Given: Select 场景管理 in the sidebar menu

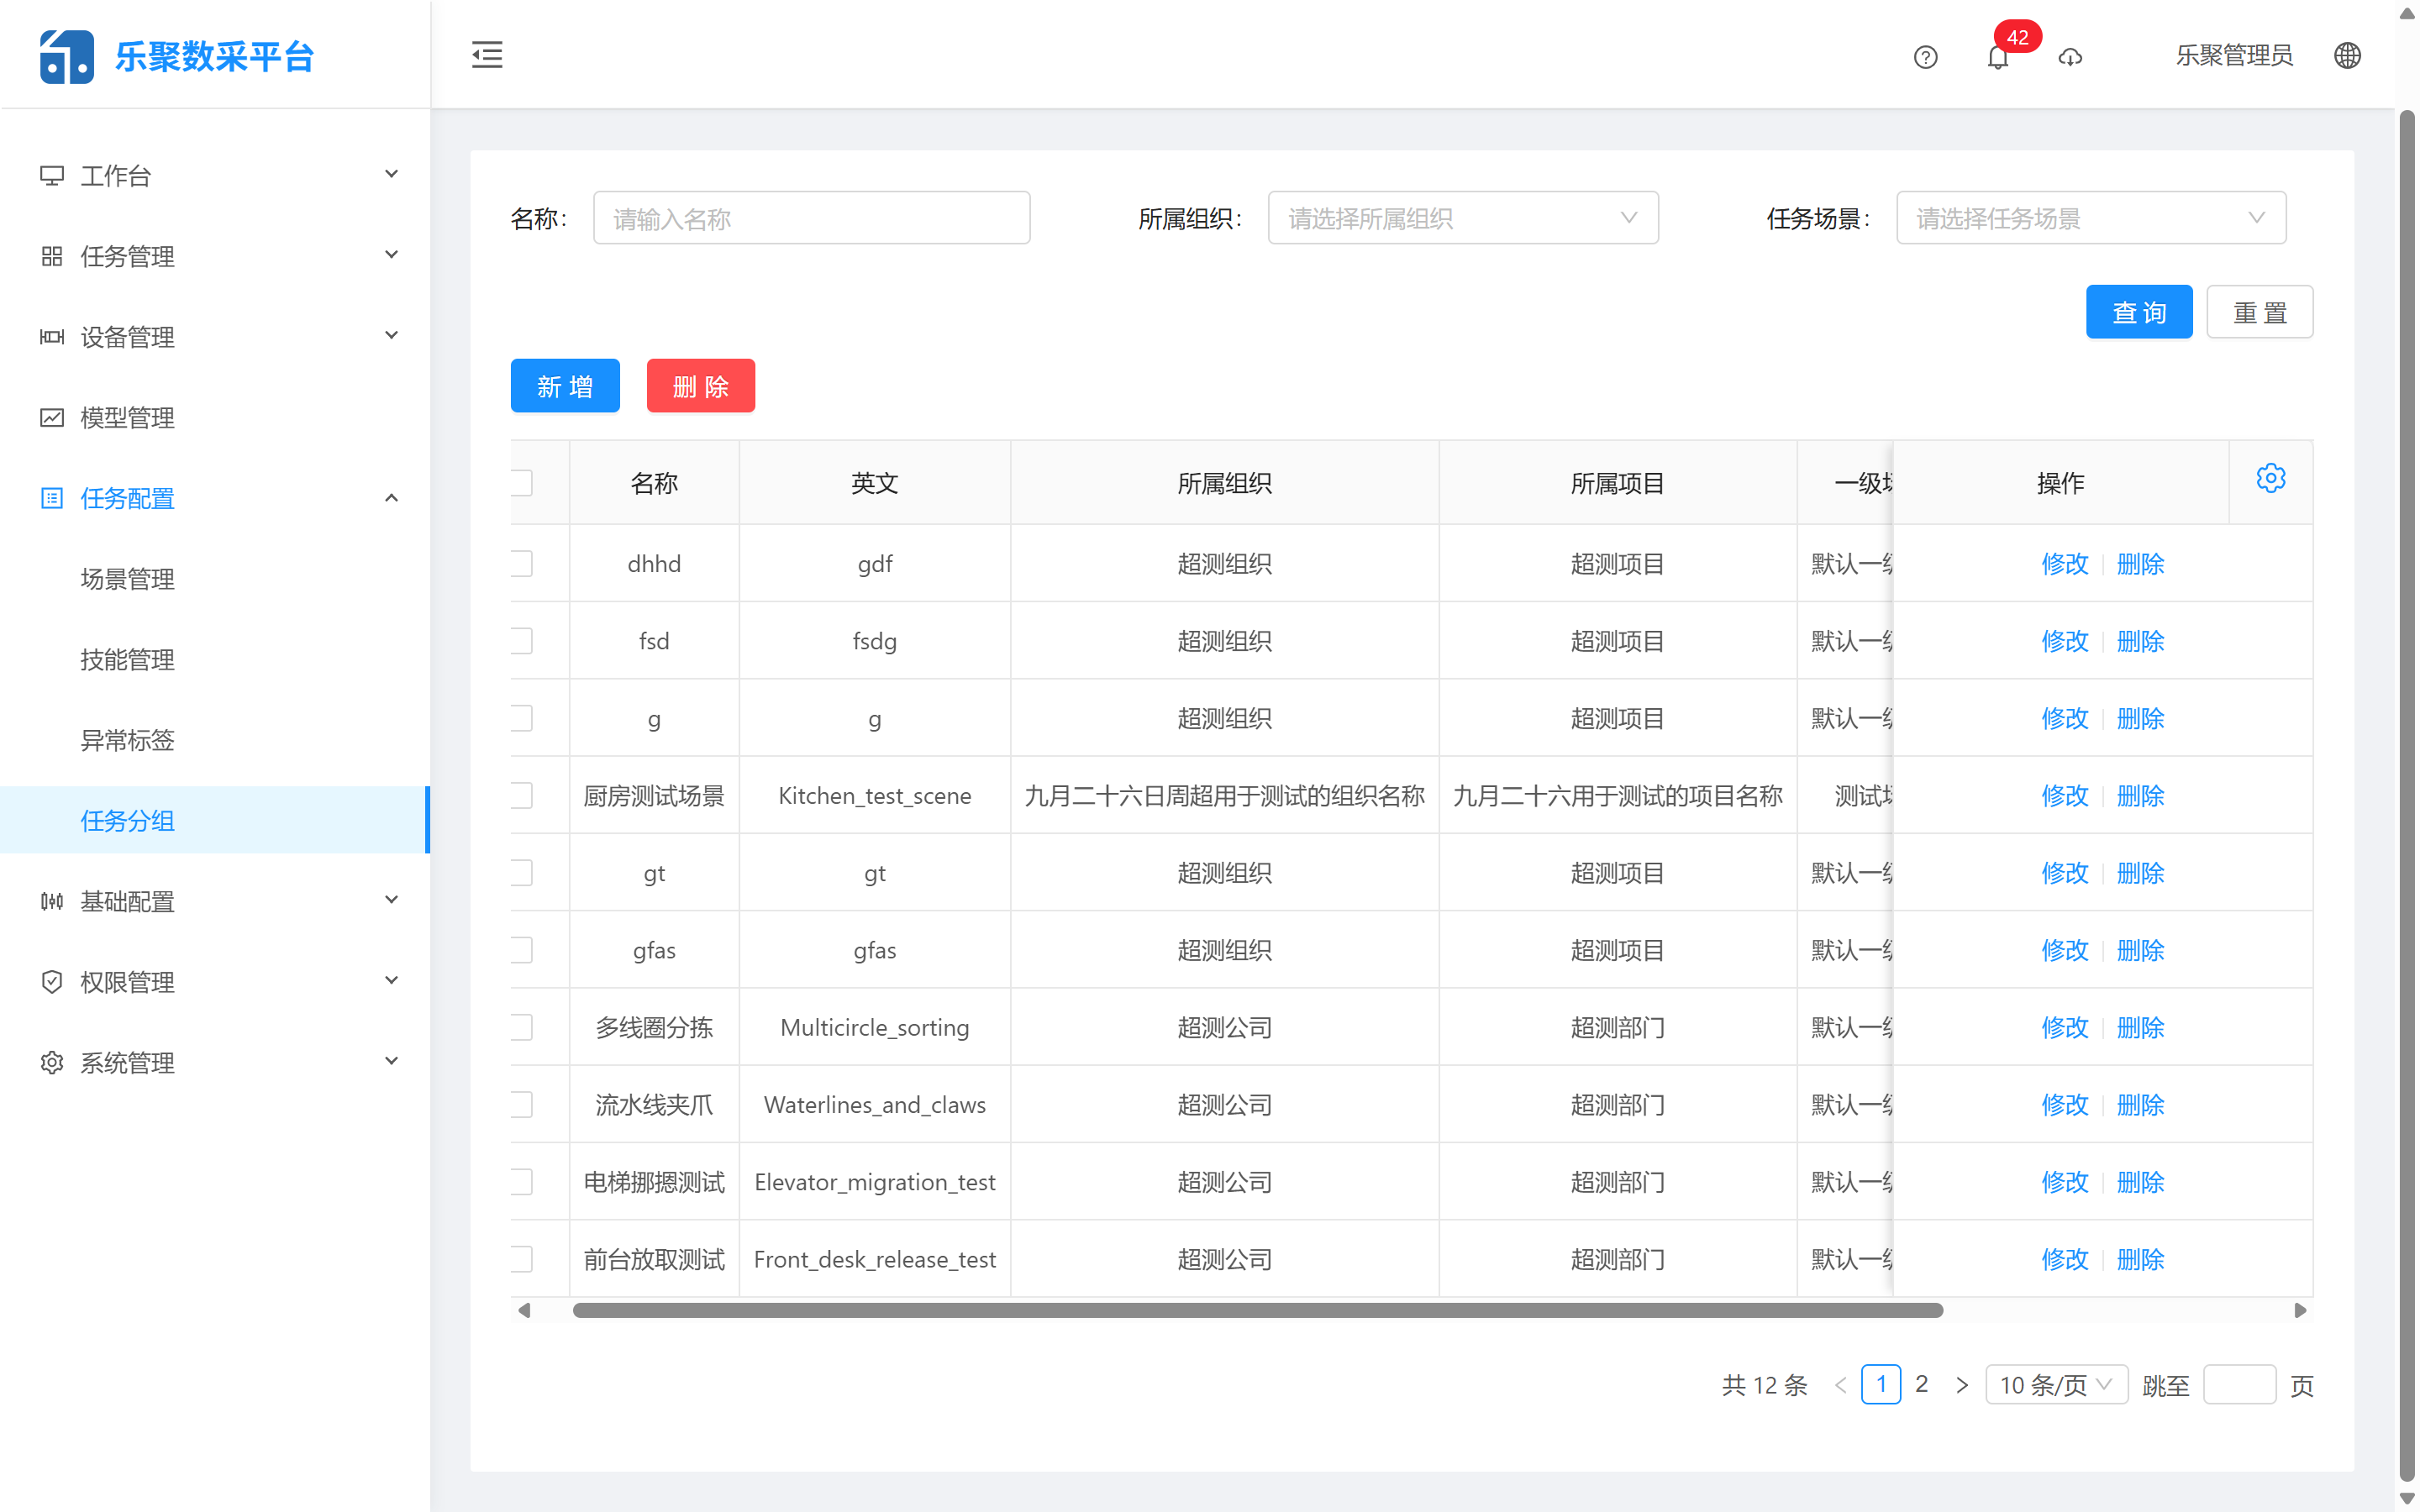Looking at the screenshot, I should 127,578.
